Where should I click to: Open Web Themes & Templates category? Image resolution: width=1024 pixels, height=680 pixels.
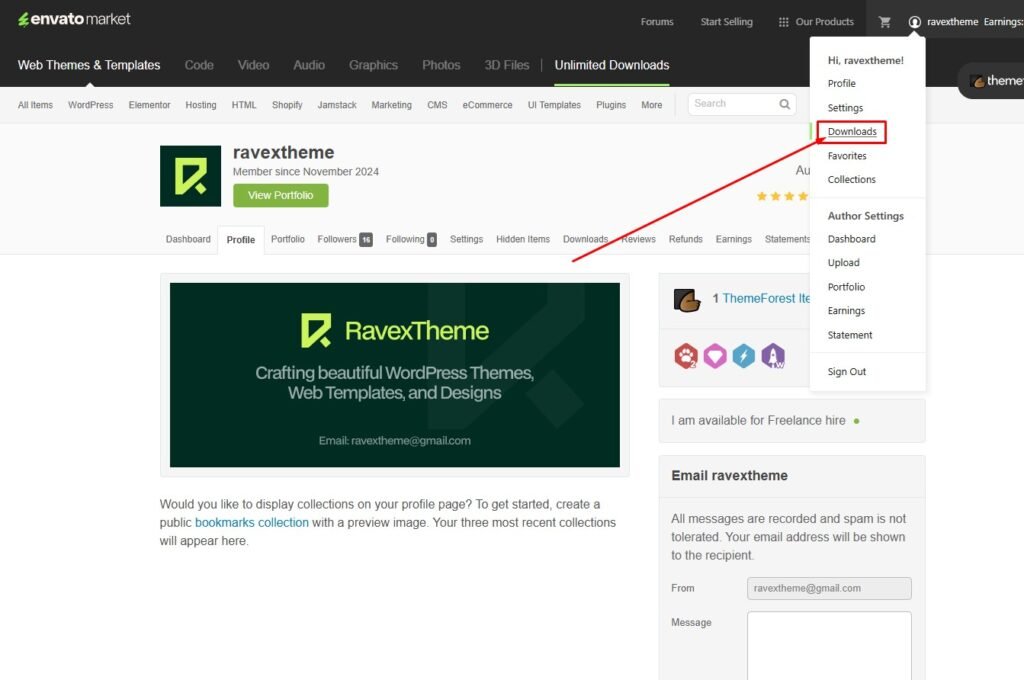89,65
